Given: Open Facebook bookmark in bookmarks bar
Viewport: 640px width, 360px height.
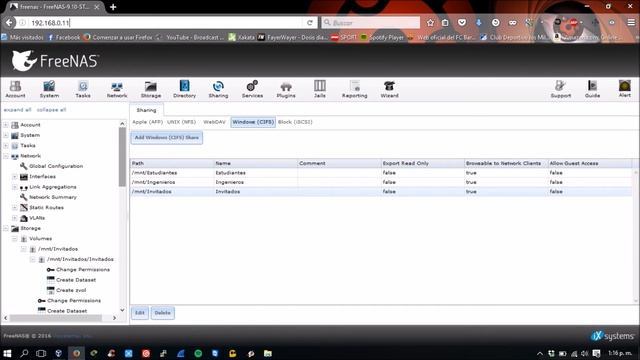Looking at the screenshot, I should point(64,37).
